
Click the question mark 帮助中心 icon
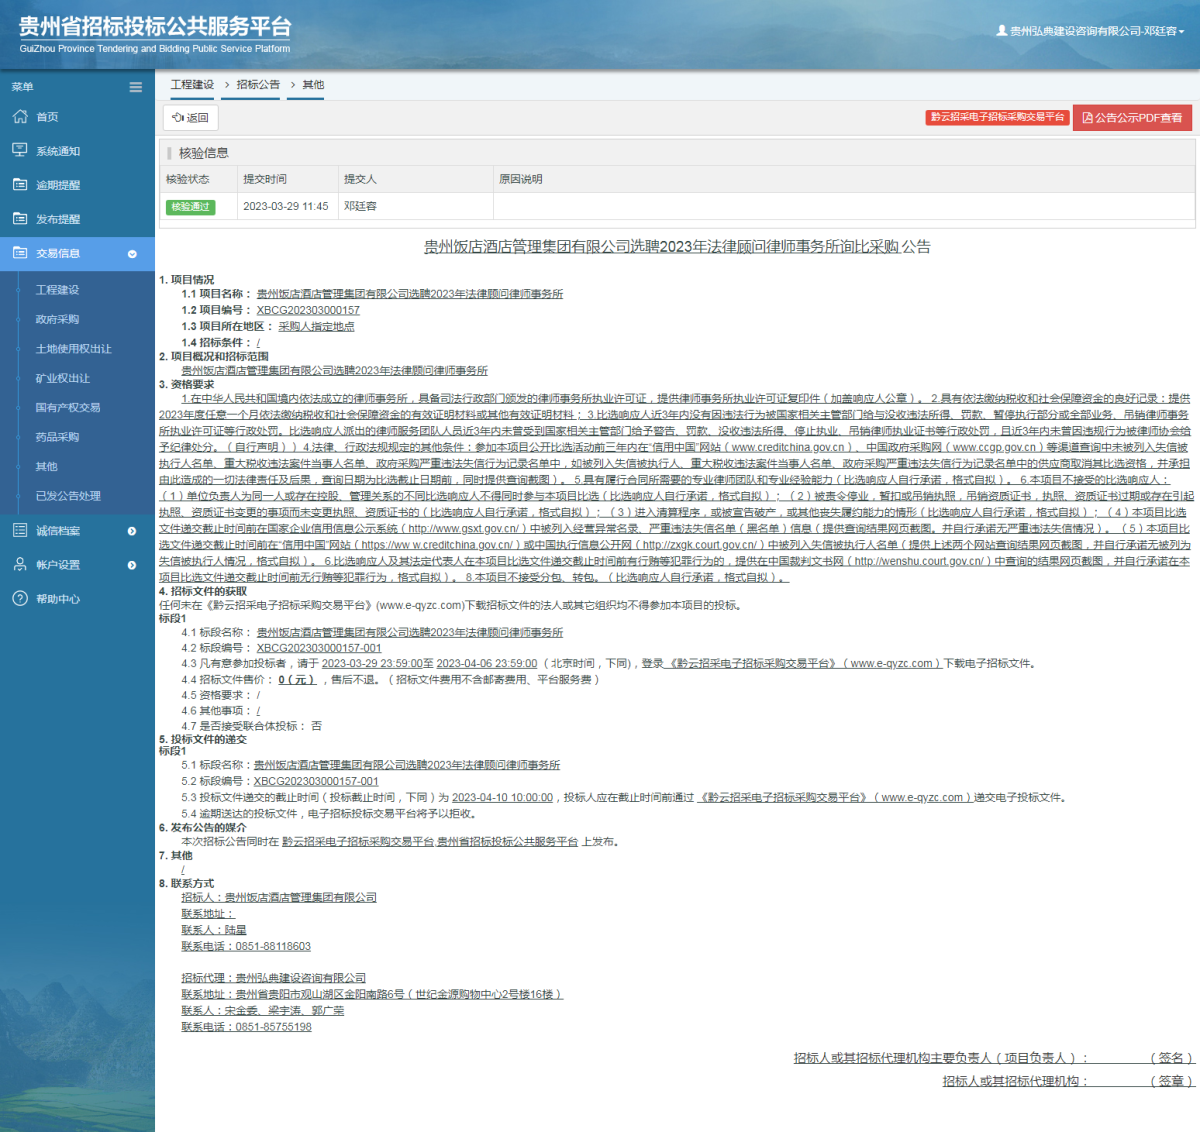pos(20,599)
